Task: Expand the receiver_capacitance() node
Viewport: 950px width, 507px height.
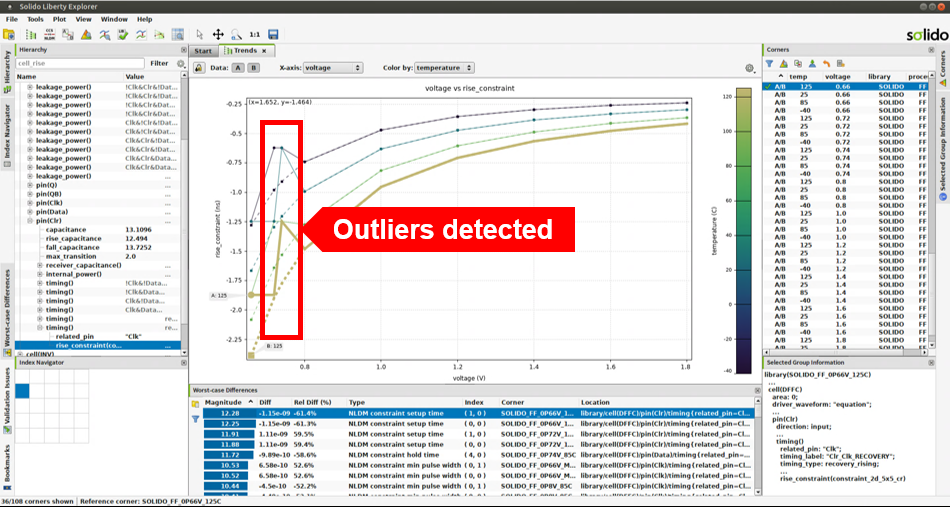Action: (39, 265)
